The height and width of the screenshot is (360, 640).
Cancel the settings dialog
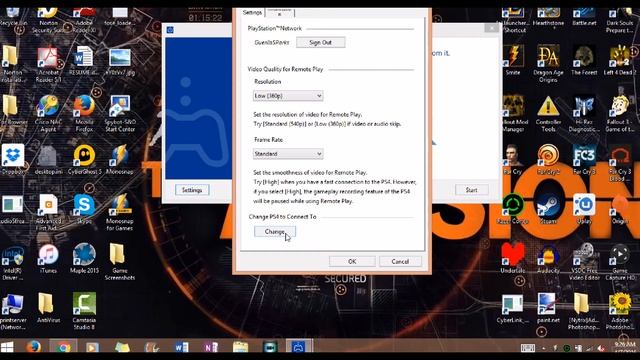pyautogui.click(x=400, y=261)
